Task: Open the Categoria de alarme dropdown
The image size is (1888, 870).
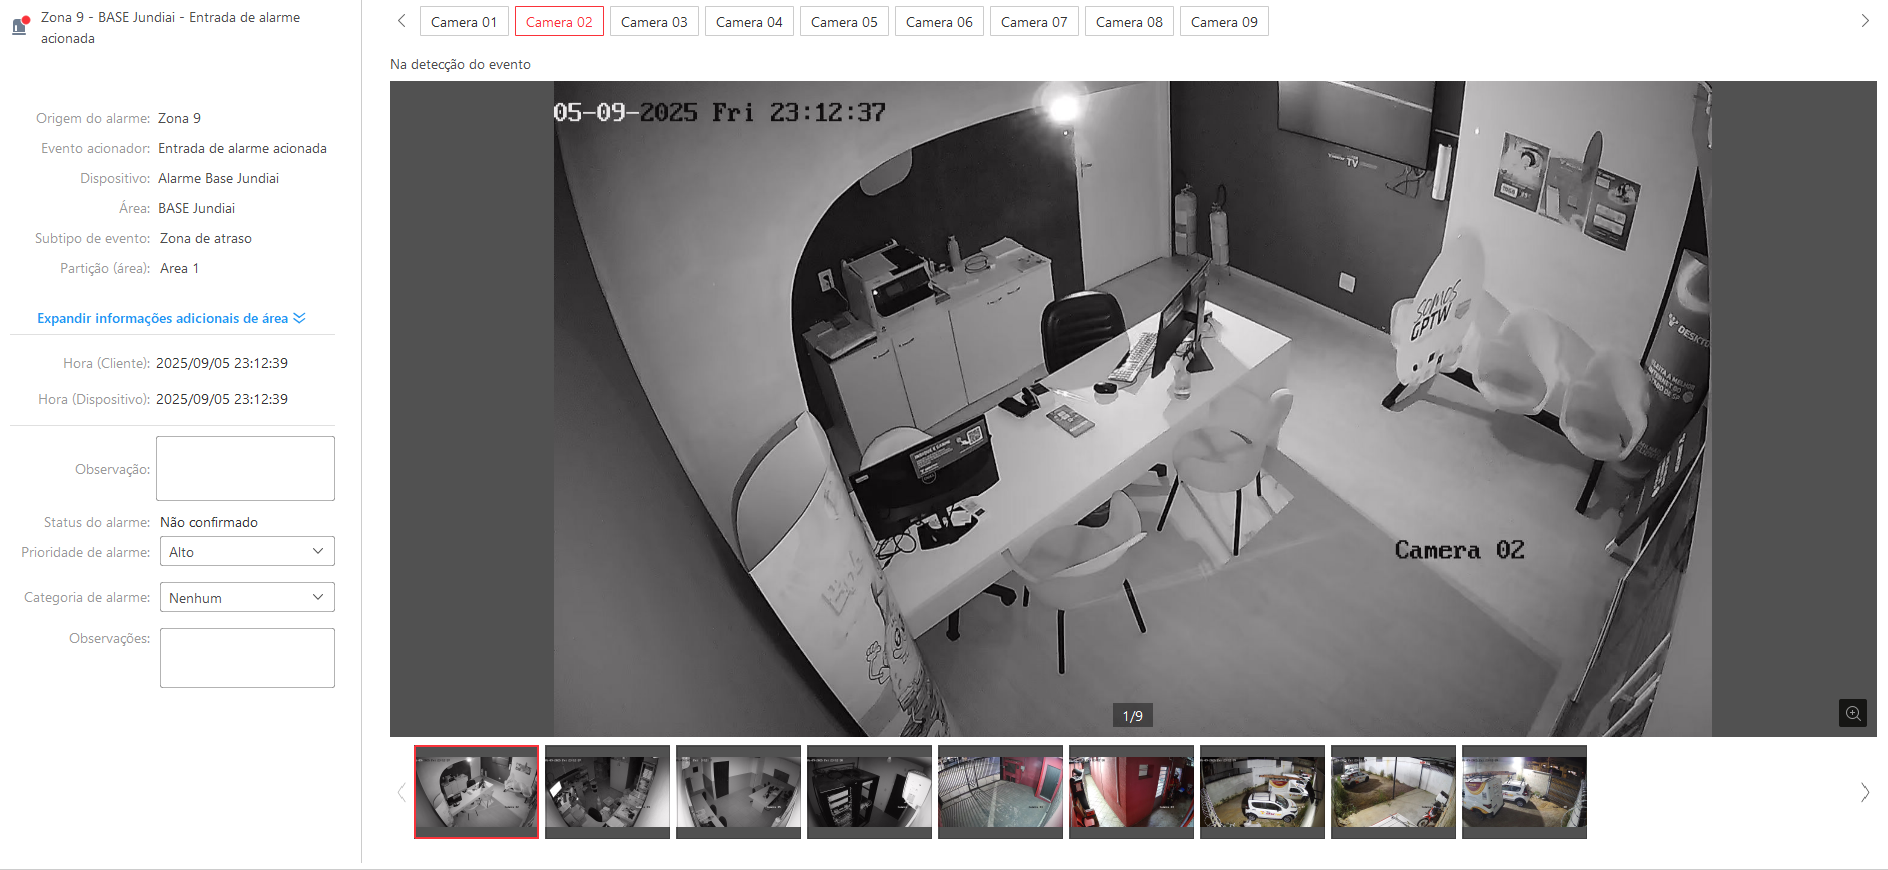Action: tap(247, 598)
